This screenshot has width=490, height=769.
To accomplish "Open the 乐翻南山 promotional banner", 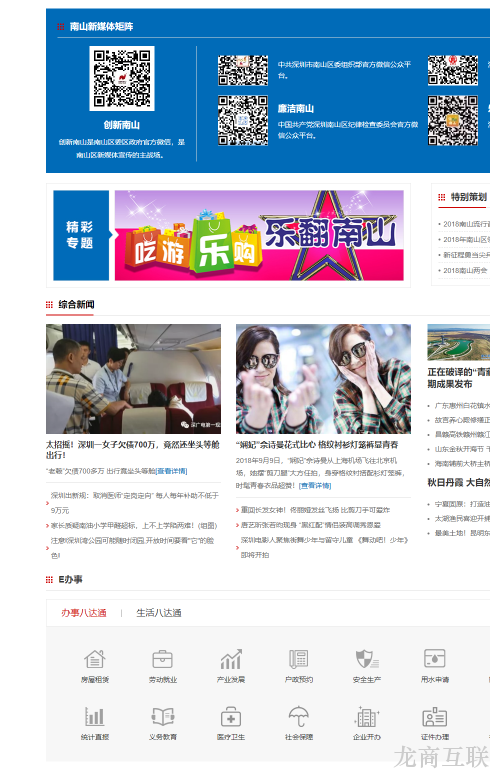I will point(259,235).
